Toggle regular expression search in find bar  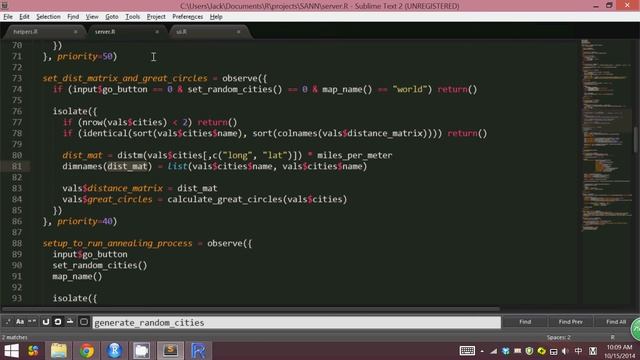pos(8,322)
